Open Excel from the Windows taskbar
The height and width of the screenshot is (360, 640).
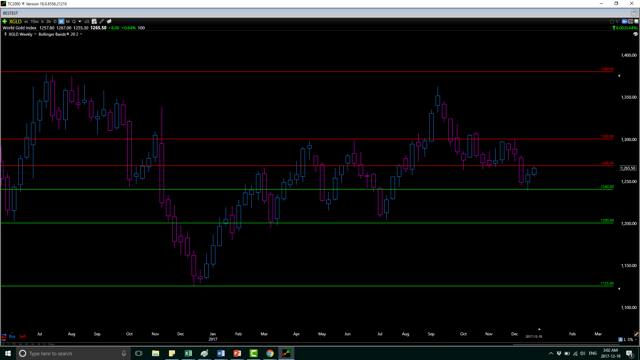[x=188, y=353]
